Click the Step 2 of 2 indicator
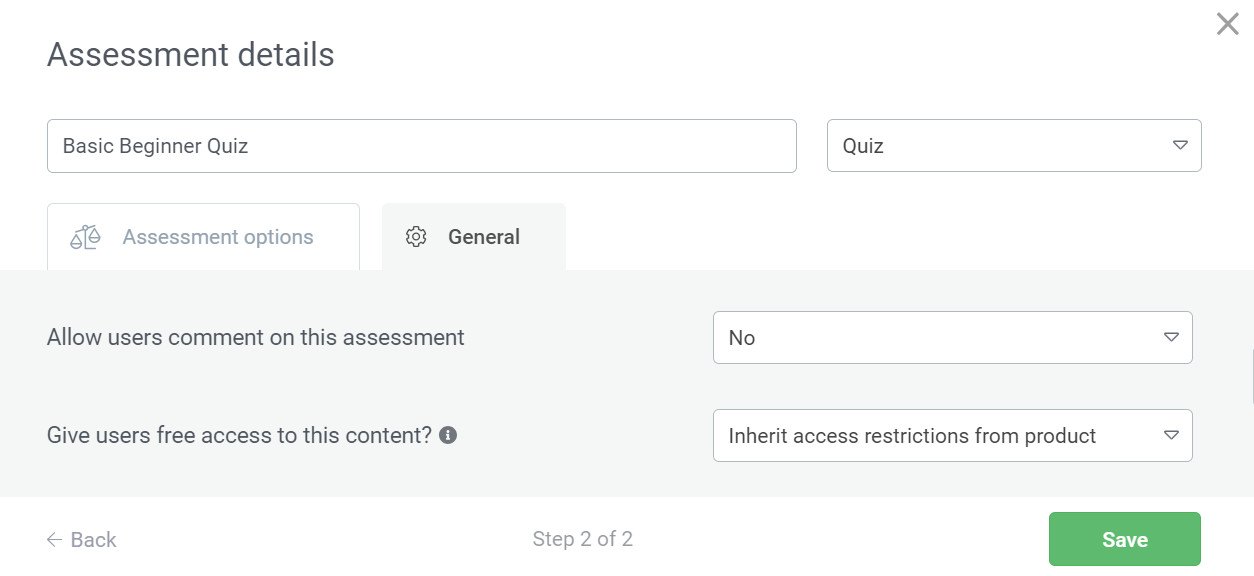 [583, 540]
